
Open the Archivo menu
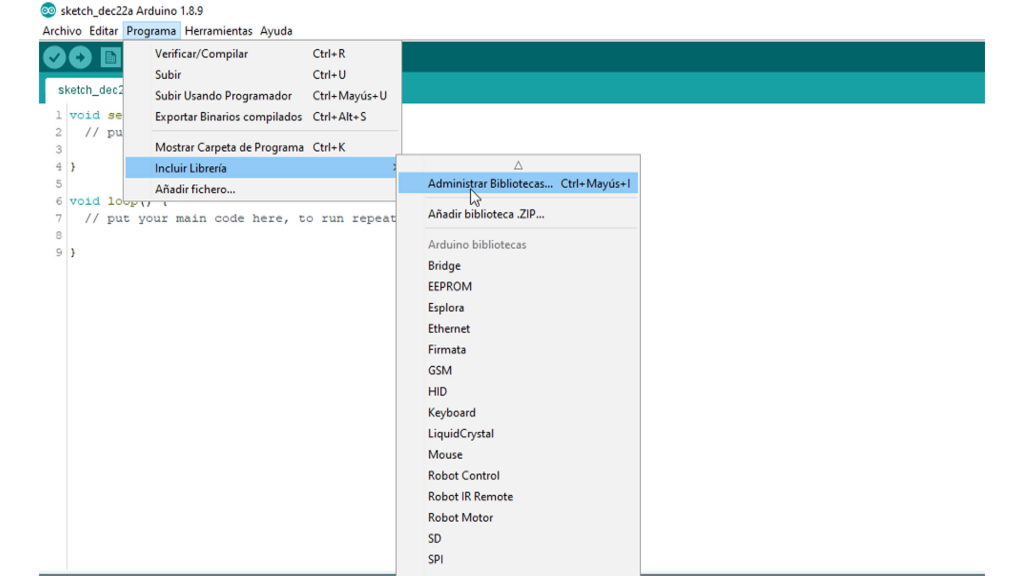coord(62,31)
